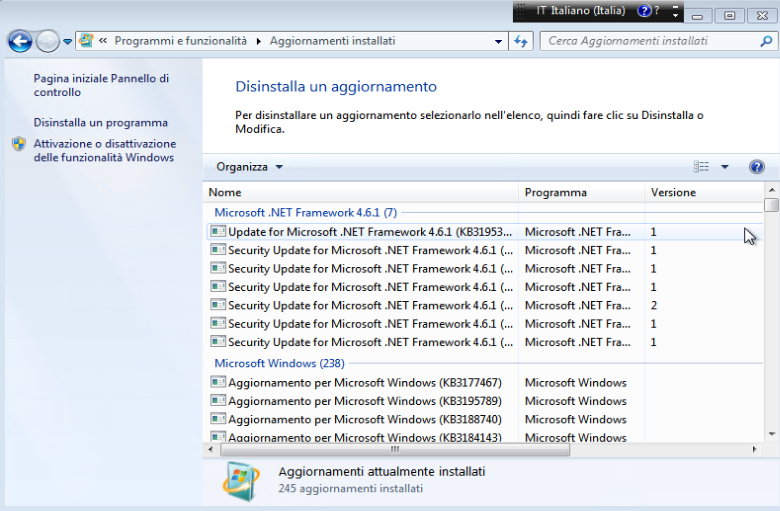Viewport: 780px width, 511px height.
Task: Open the address bar history dropdown arrow
Action: 498,41
